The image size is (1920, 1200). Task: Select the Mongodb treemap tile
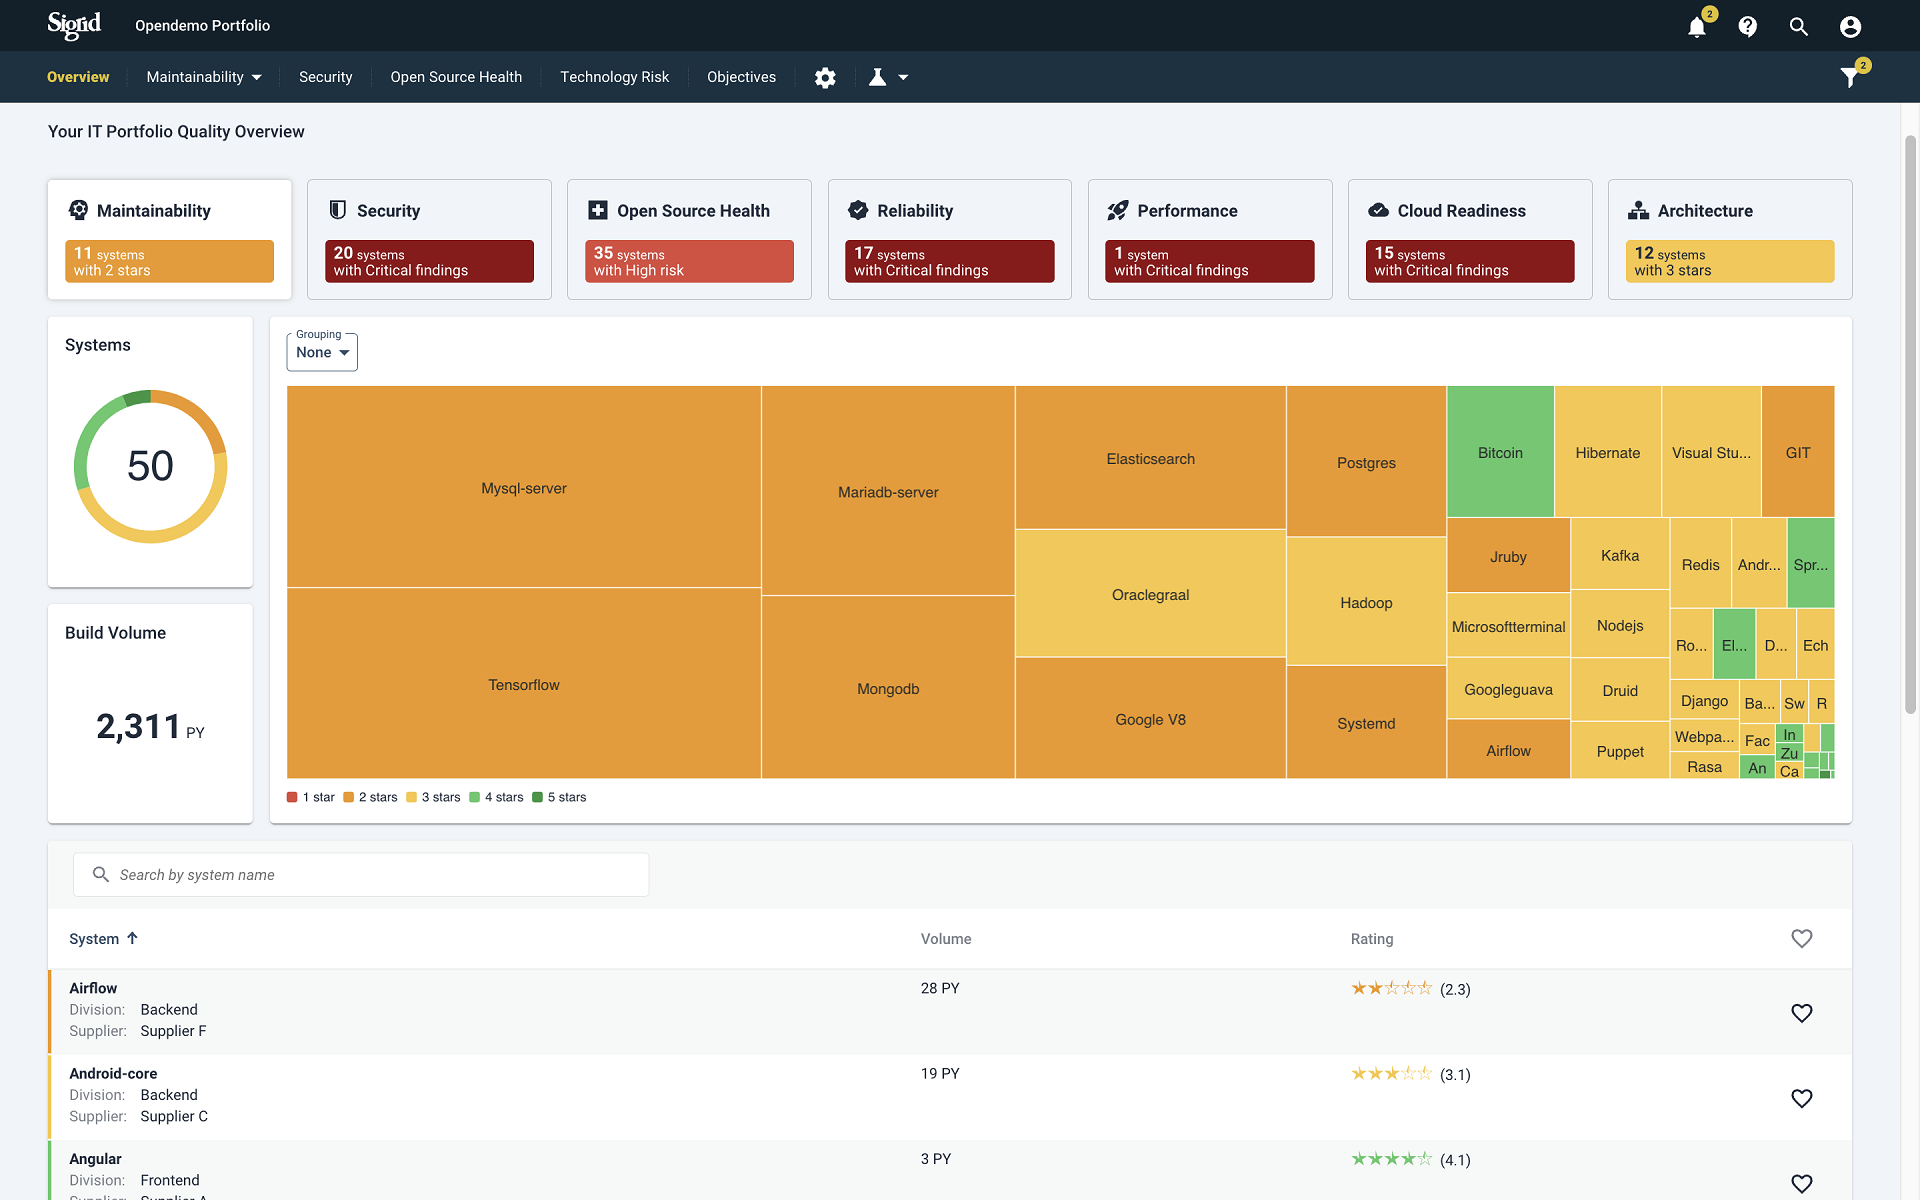(x=888, y=688)
